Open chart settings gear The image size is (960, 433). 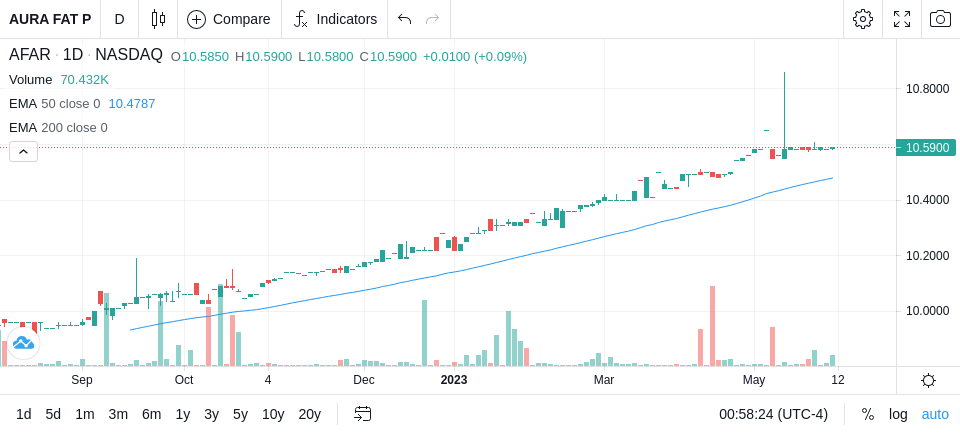pos(863,19)
